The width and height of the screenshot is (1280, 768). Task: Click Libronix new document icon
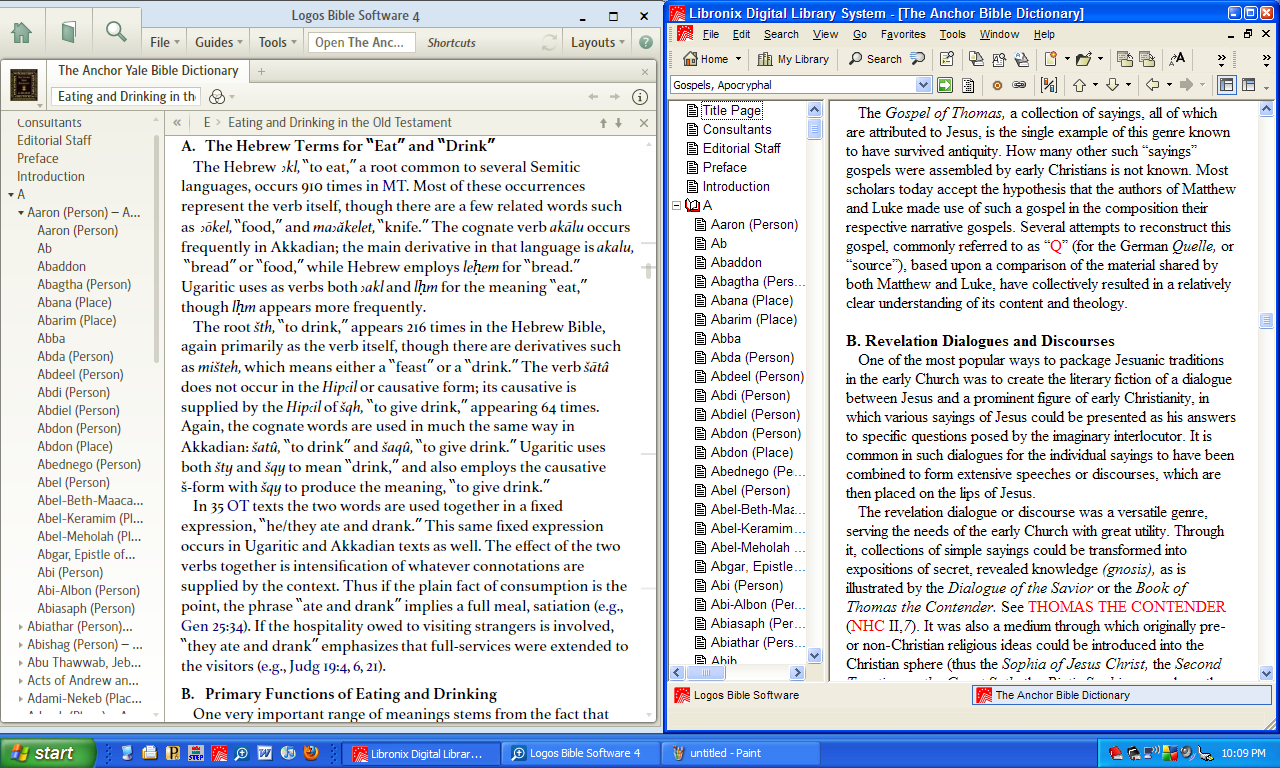pos(1050,59)
